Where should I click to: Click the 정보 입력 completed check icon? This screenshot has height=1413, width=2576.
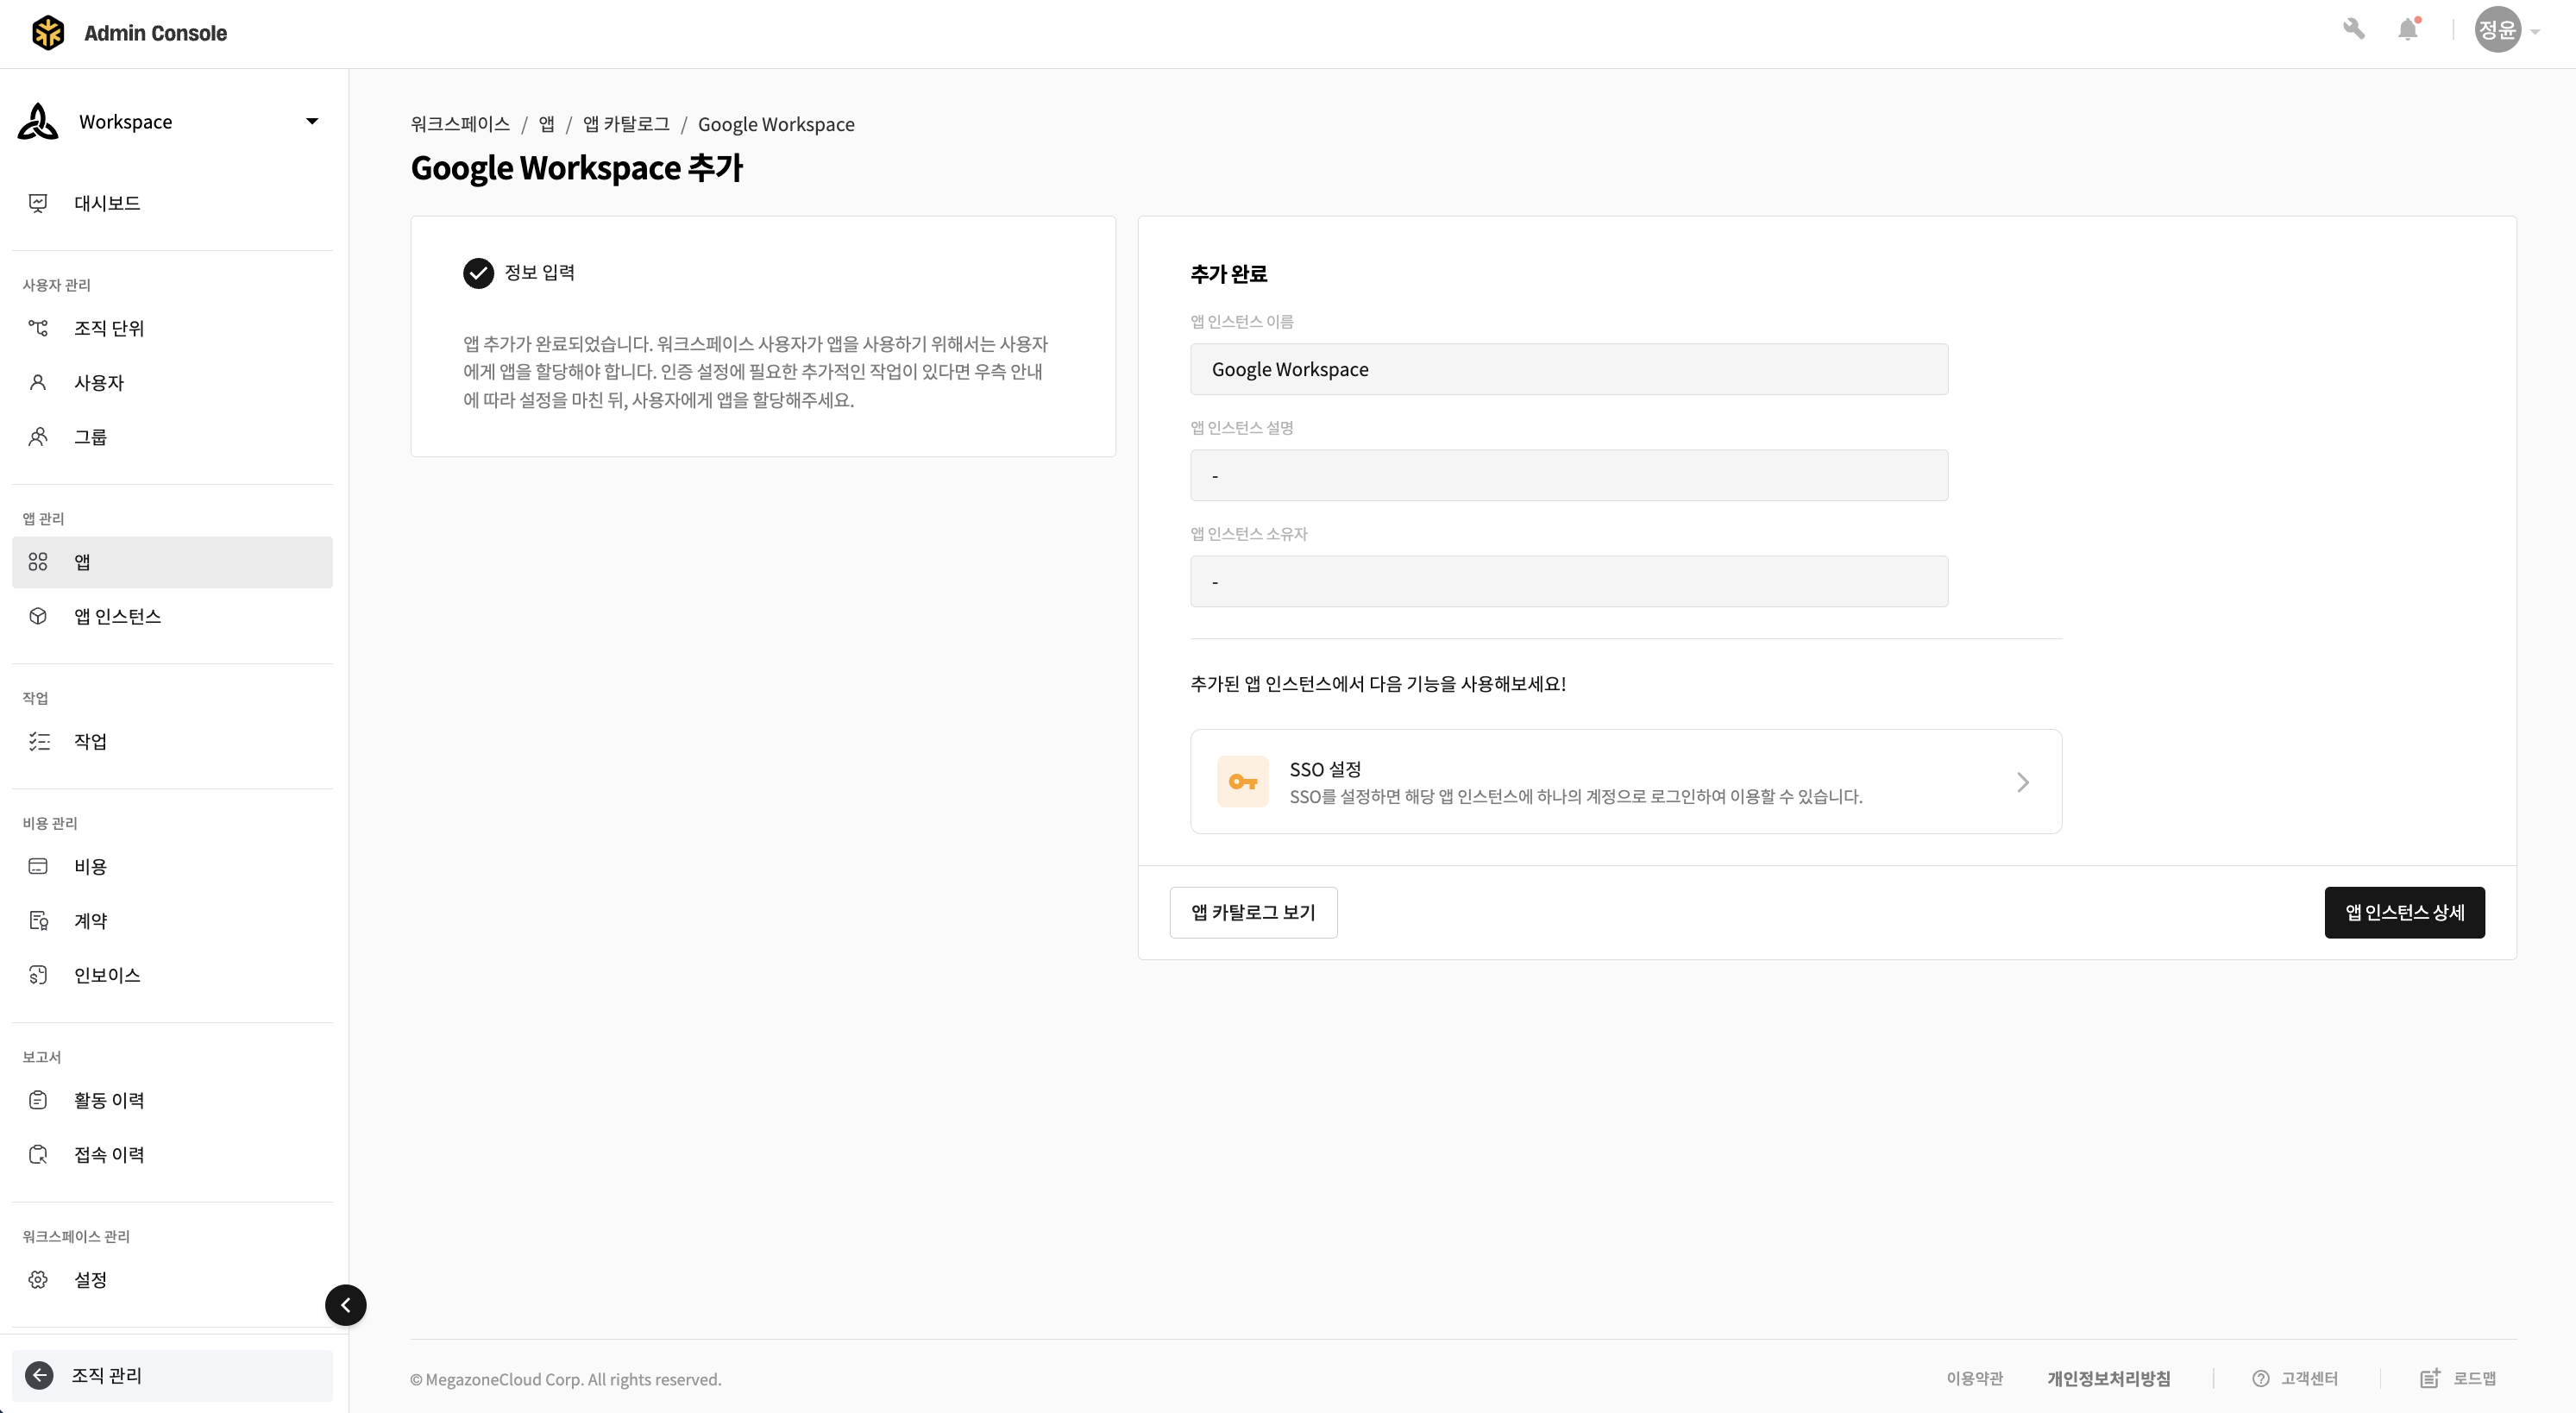[x=478, y=273]
